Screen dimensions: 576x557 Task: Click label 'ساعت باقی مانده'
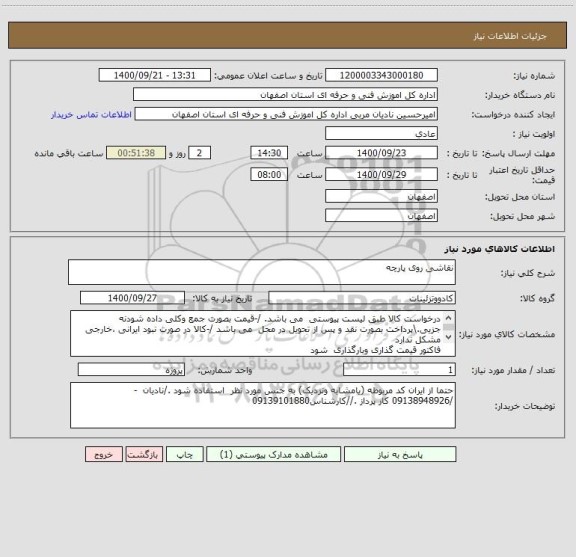pos(69,154)
